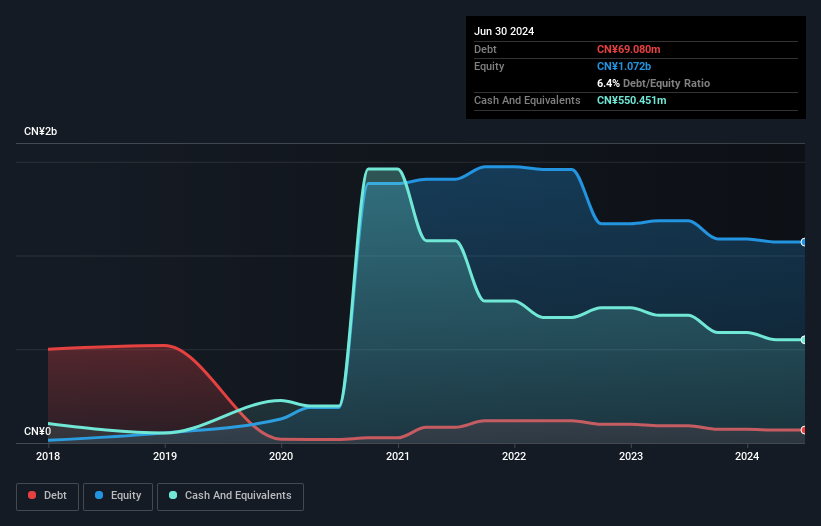The width and height of the screenshot is (821, 526).
Task: Select the red Debt endpoint marker
Action: pyautogui.click(x=804, y=430)
